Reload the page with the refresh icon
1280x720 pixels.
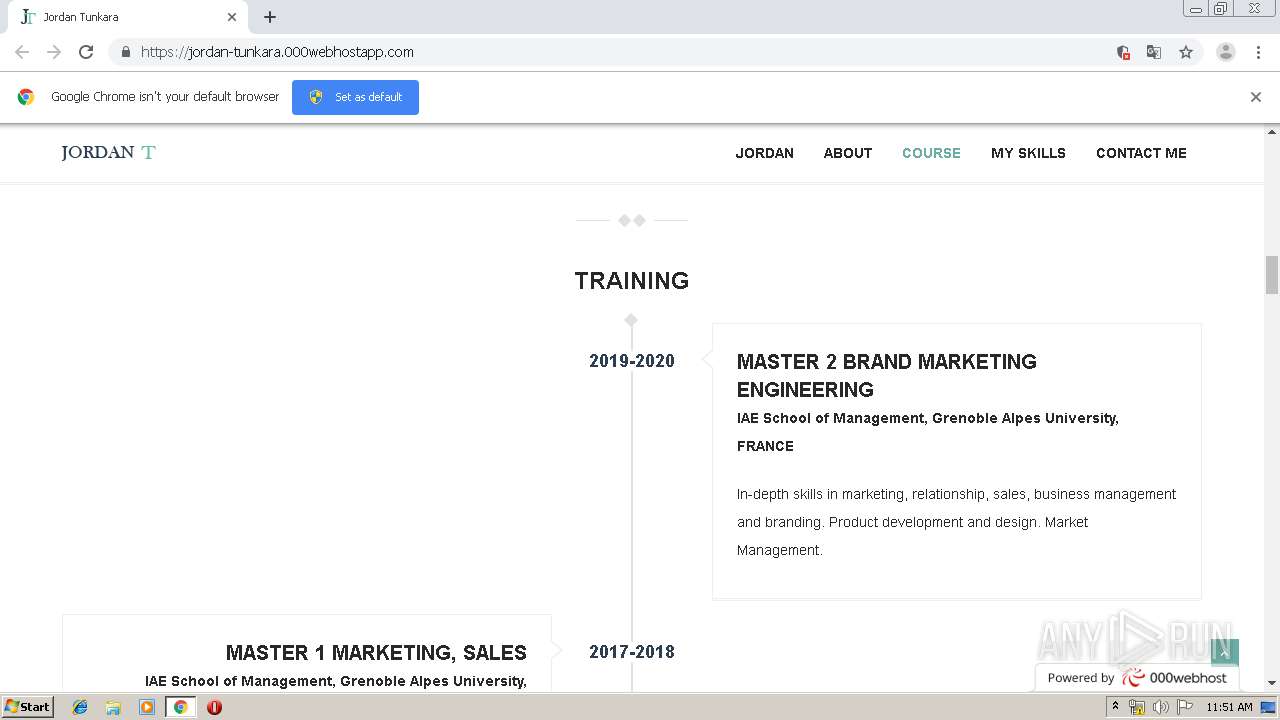86,52
